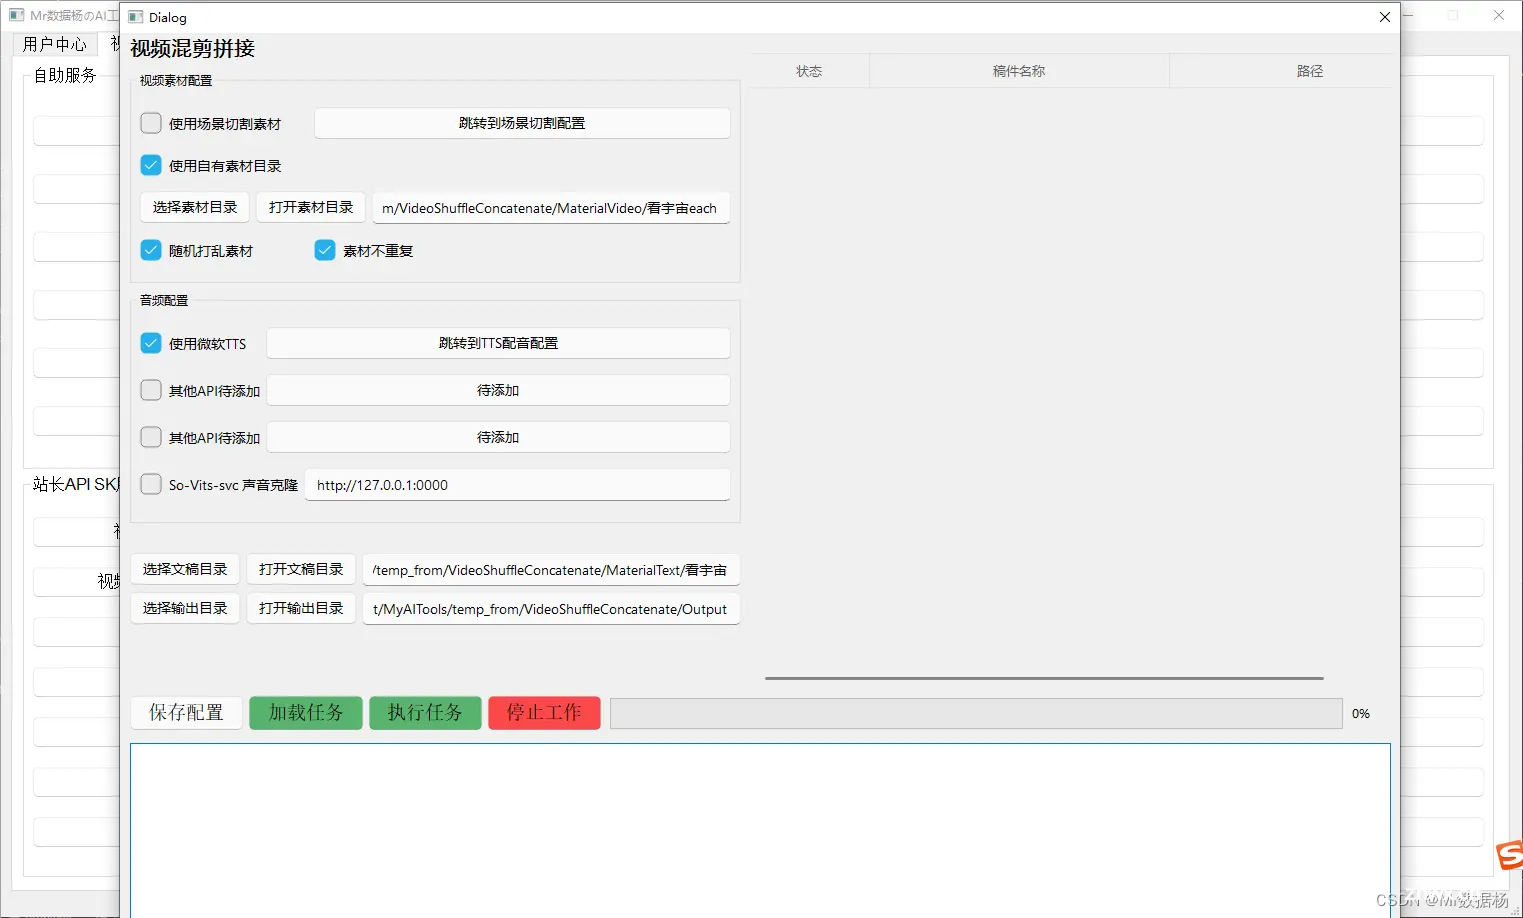Toggle 随机打乱素材 checkbox
This screenshot has width=1523, height=918.
coord(151,250)
